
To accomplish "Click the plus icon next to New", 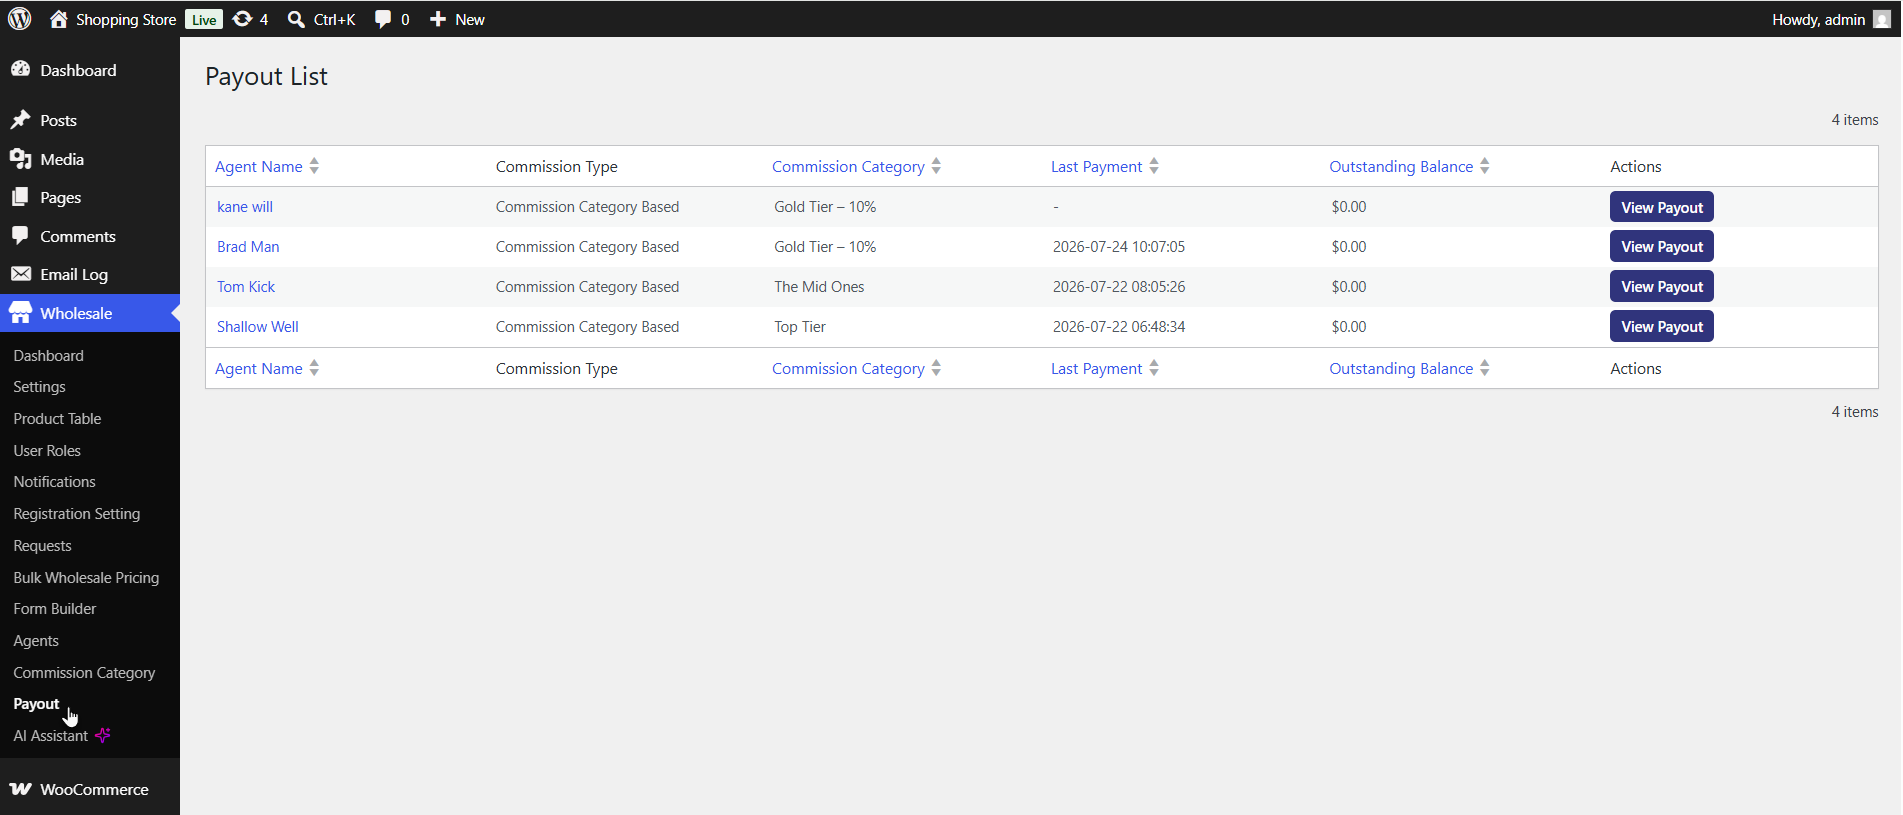I will pos(438,19).
